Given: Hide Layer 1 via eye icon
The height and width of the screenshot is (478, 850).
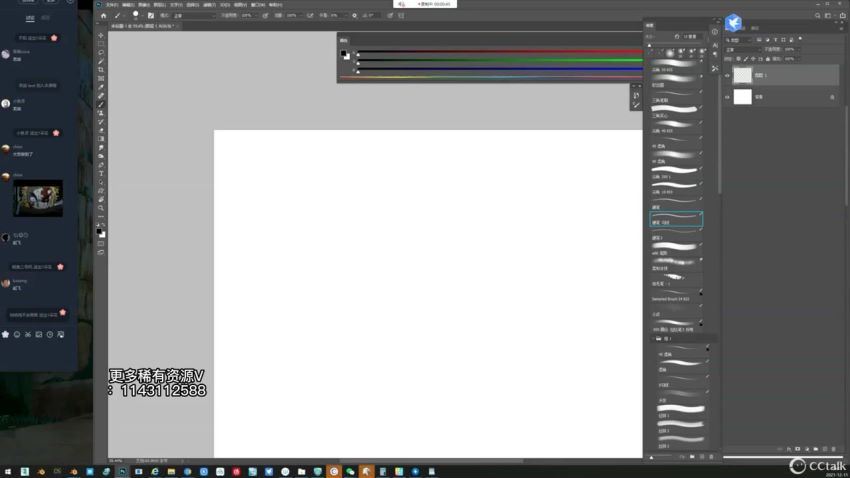Looking at the screenshot, I should tap(727, 76).
